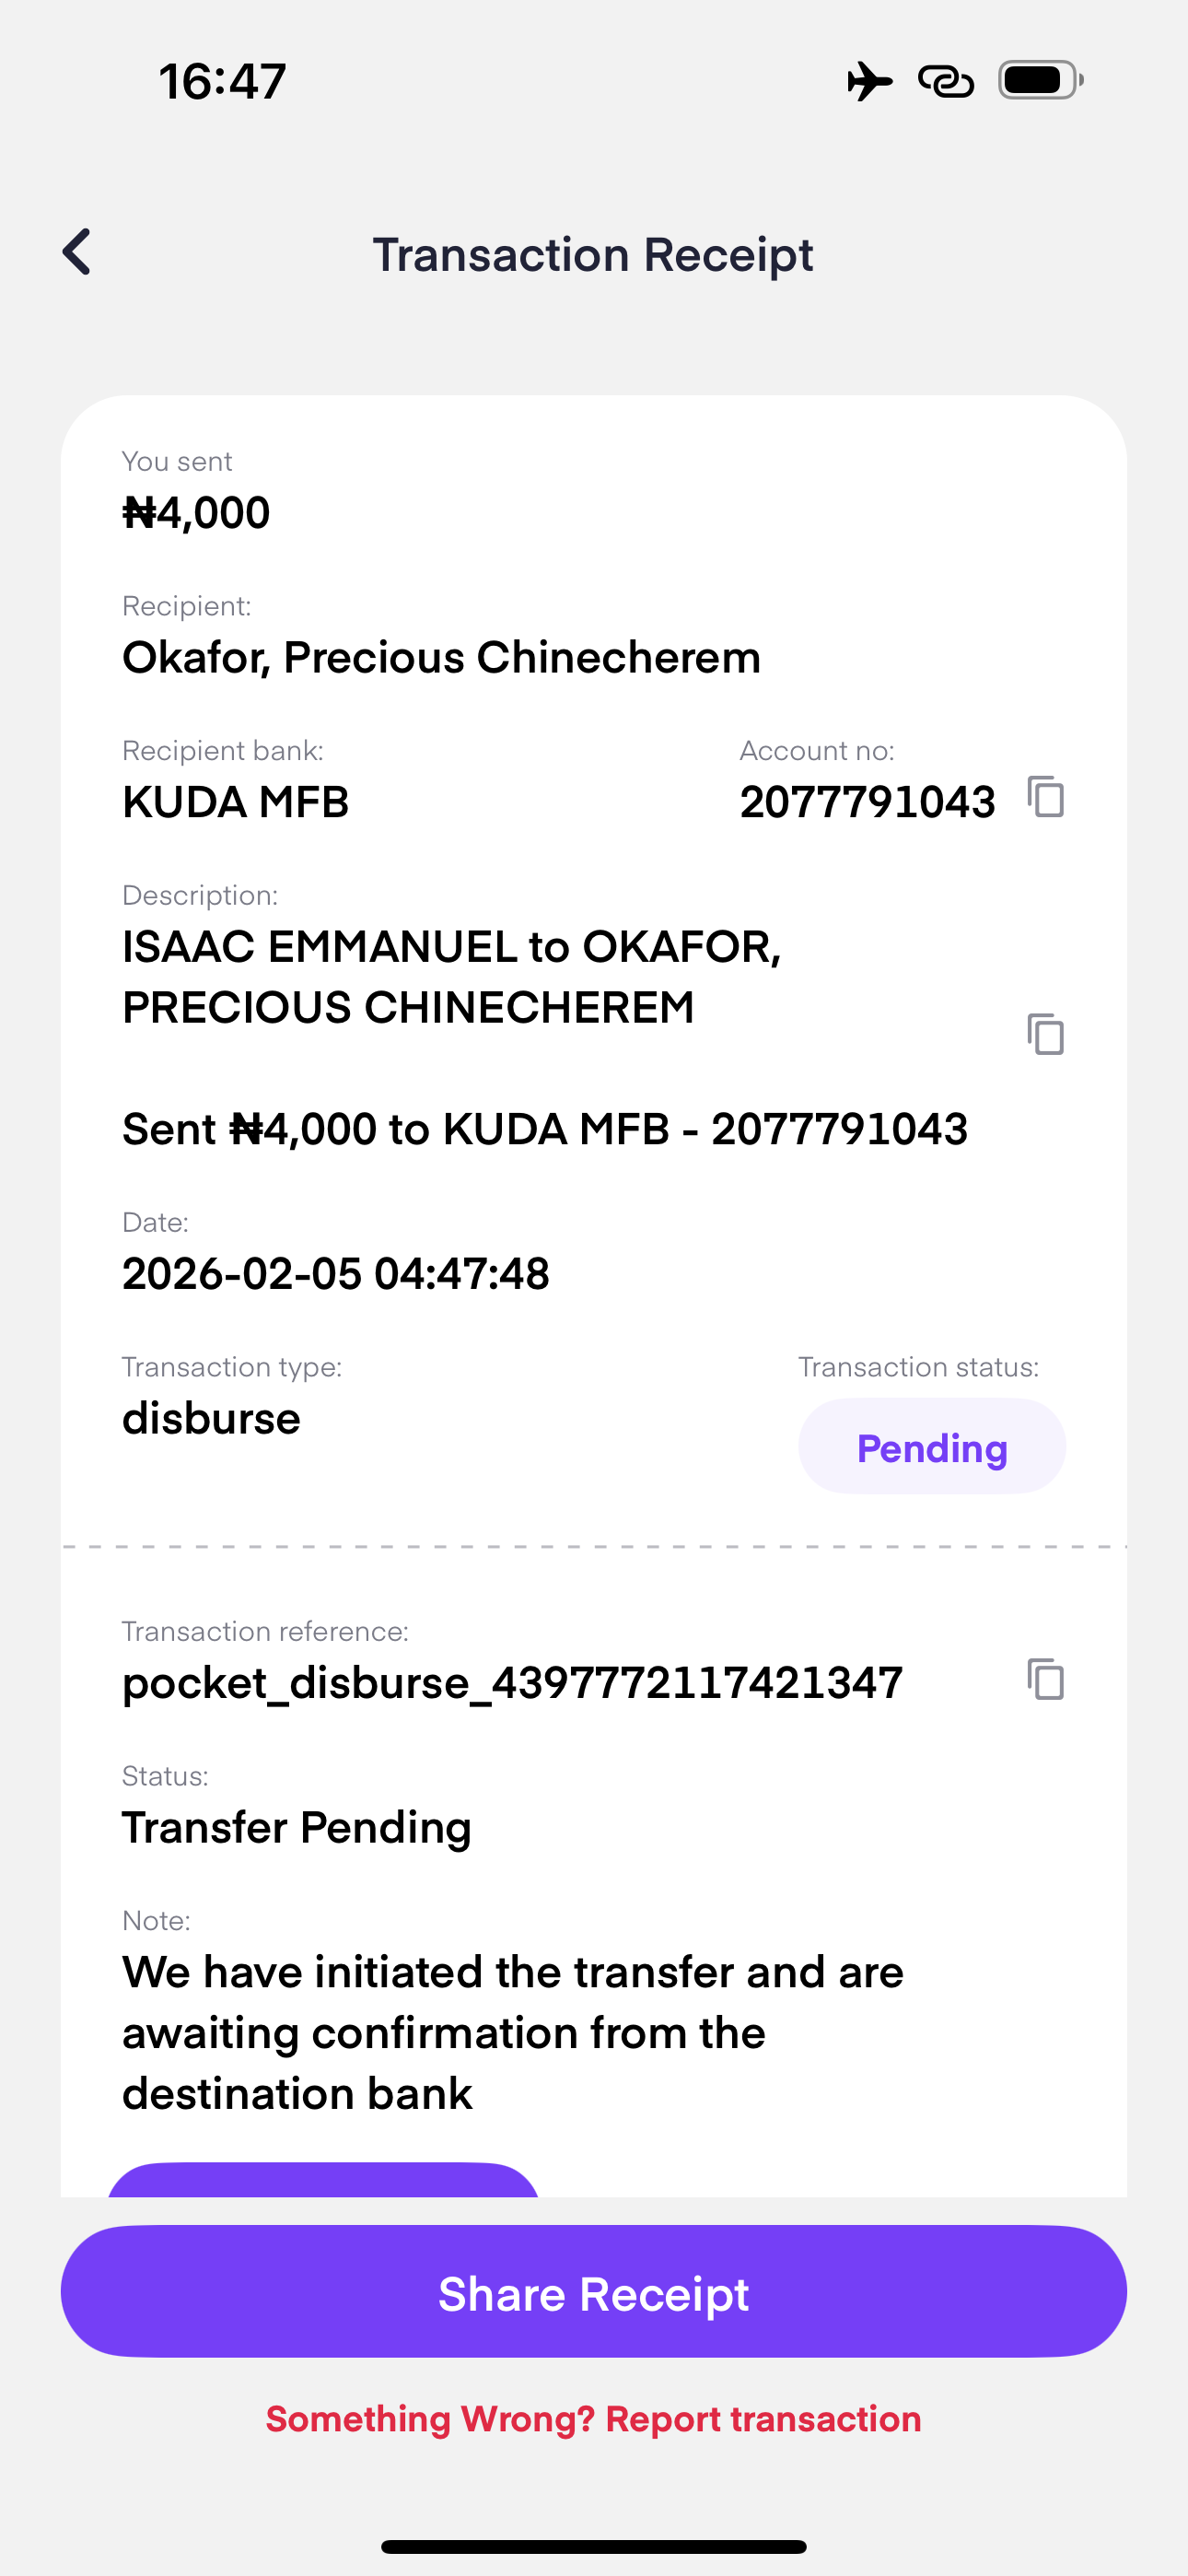Tap the note about awaiting confirmation

(512, 2032)
